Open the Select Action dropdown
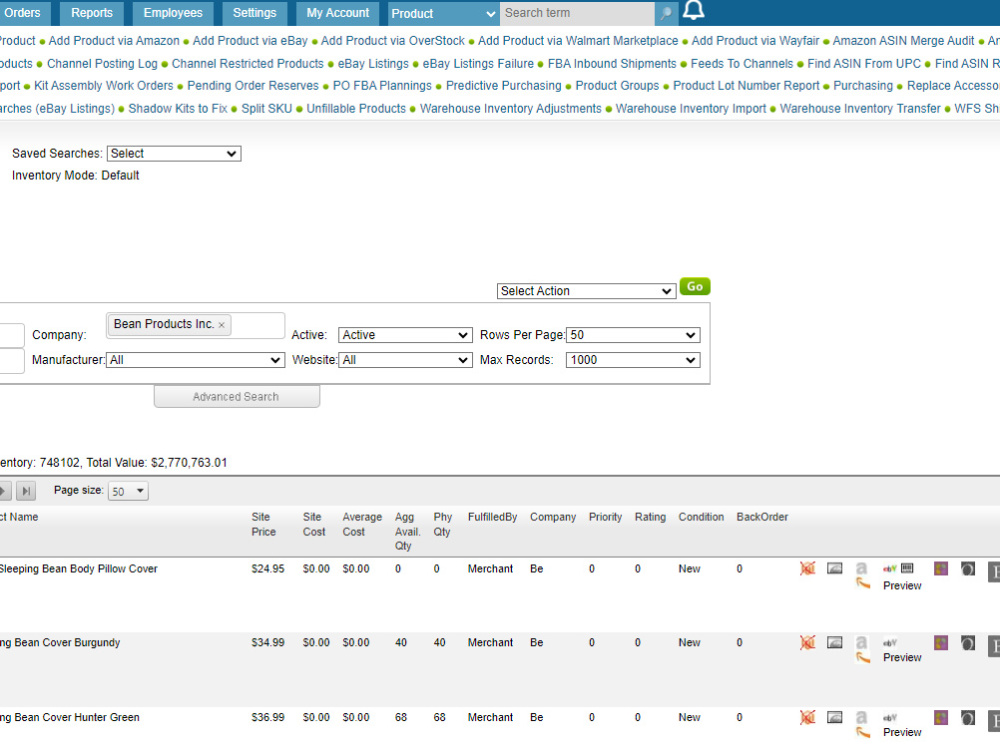 [586, 291]
